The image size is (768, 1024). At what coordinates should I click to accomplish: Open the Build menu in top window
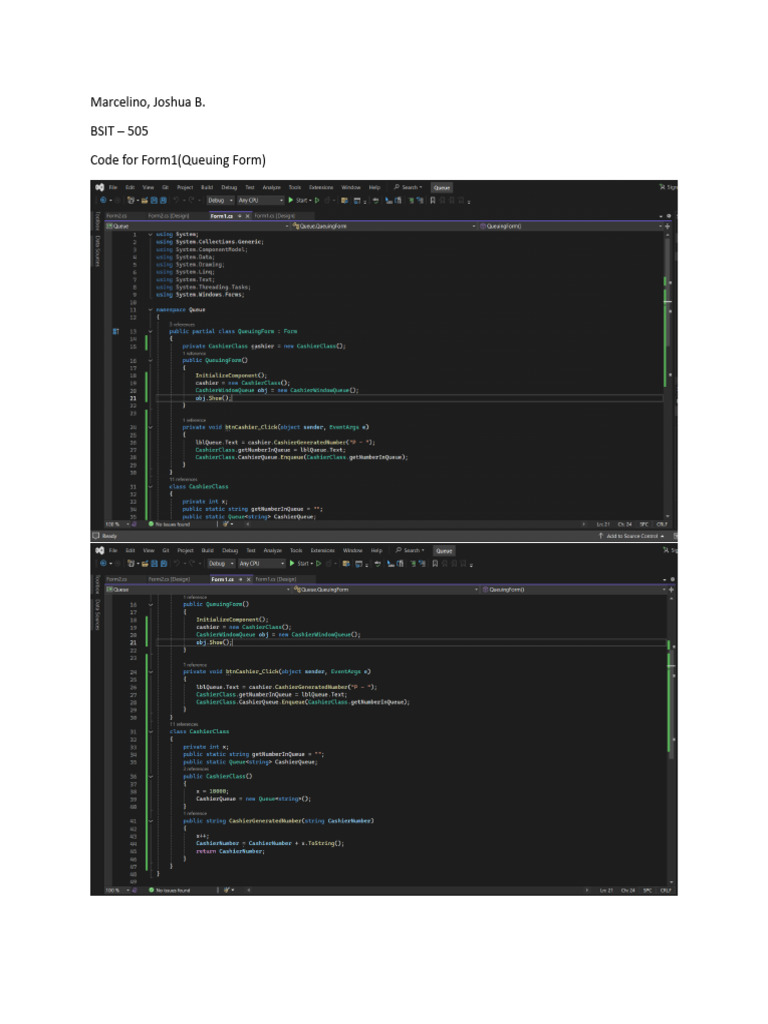pyautogui.click(x=208, y=187)
